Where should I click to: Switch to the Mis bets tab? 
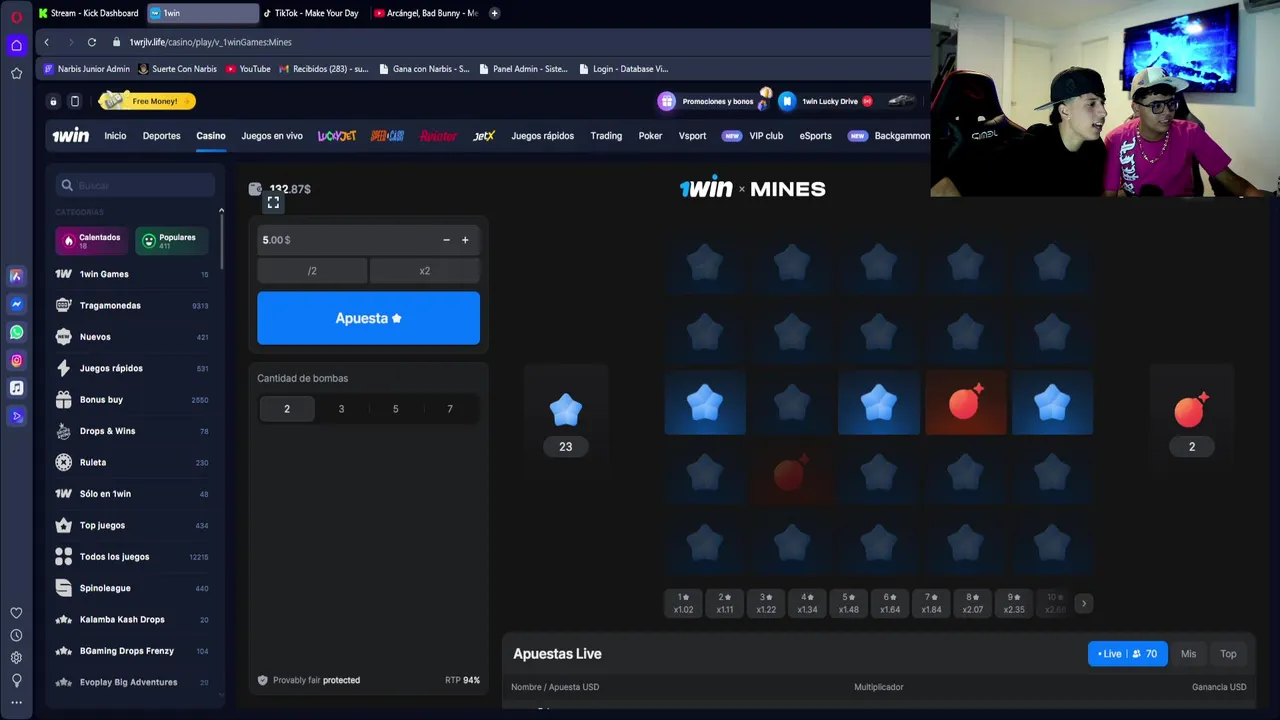tap(1188, 654)
